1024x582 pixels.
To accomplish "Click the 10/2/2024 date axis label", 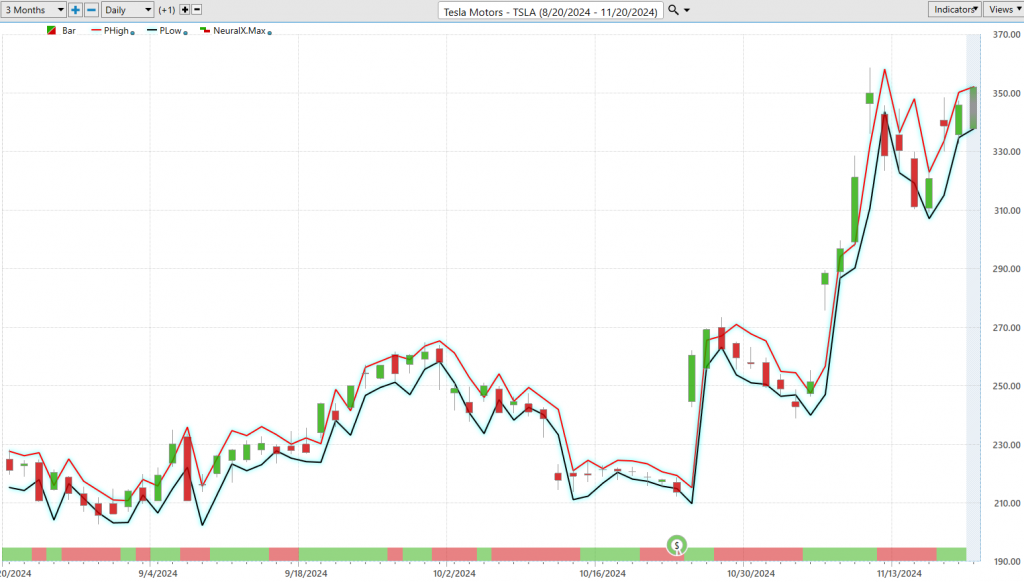I will pos(454,574).
